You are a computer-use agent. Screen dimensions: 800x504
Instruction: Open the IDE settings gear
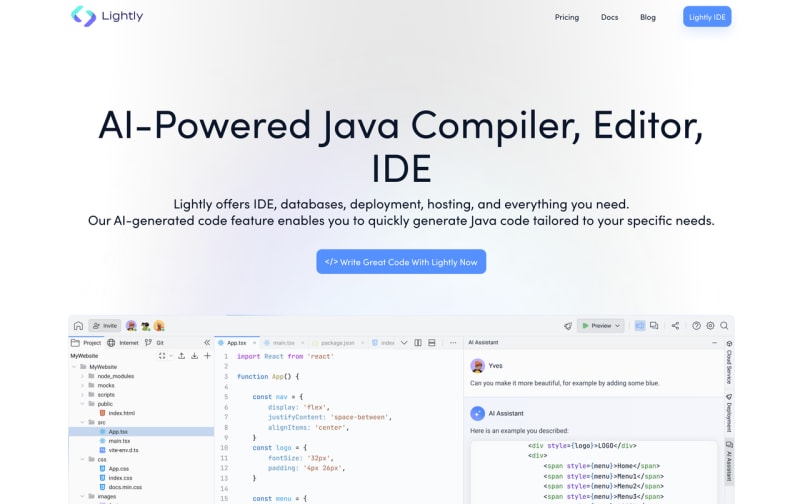[710, 325]
